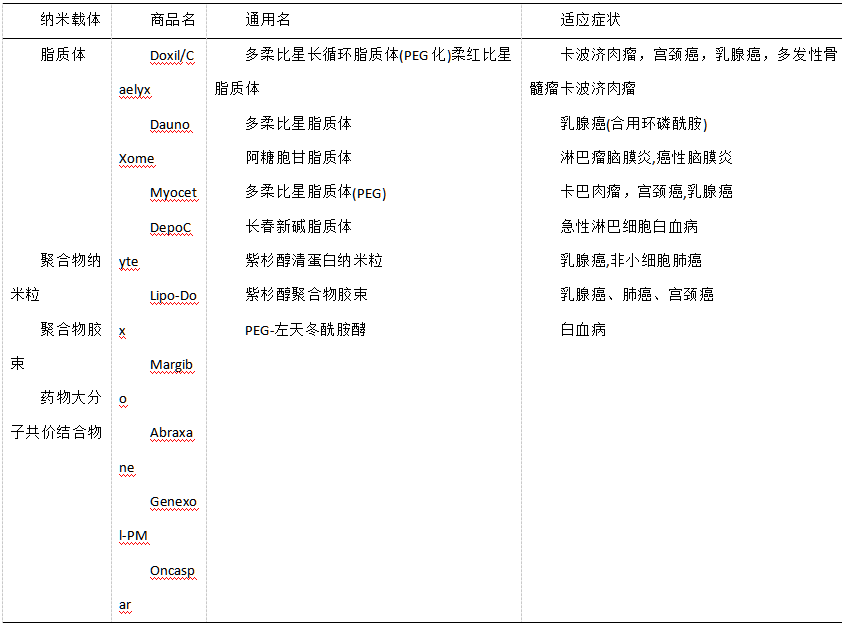Click the text 阿糖胞甘脂质体
This screenshot has height=626, width=842.
pos(299,158)
